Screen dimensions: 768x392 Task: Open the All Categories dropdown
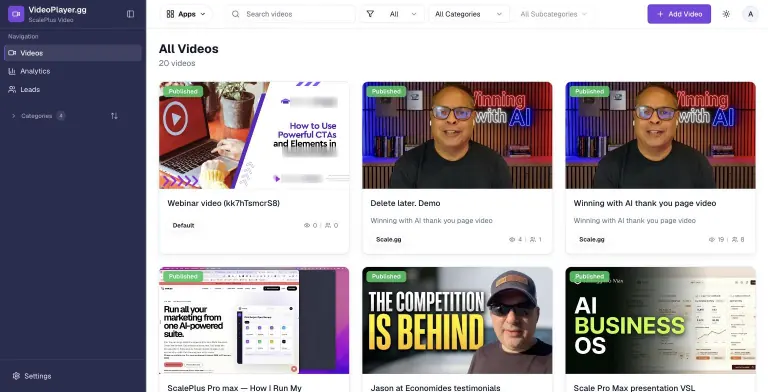click(469, 14)
